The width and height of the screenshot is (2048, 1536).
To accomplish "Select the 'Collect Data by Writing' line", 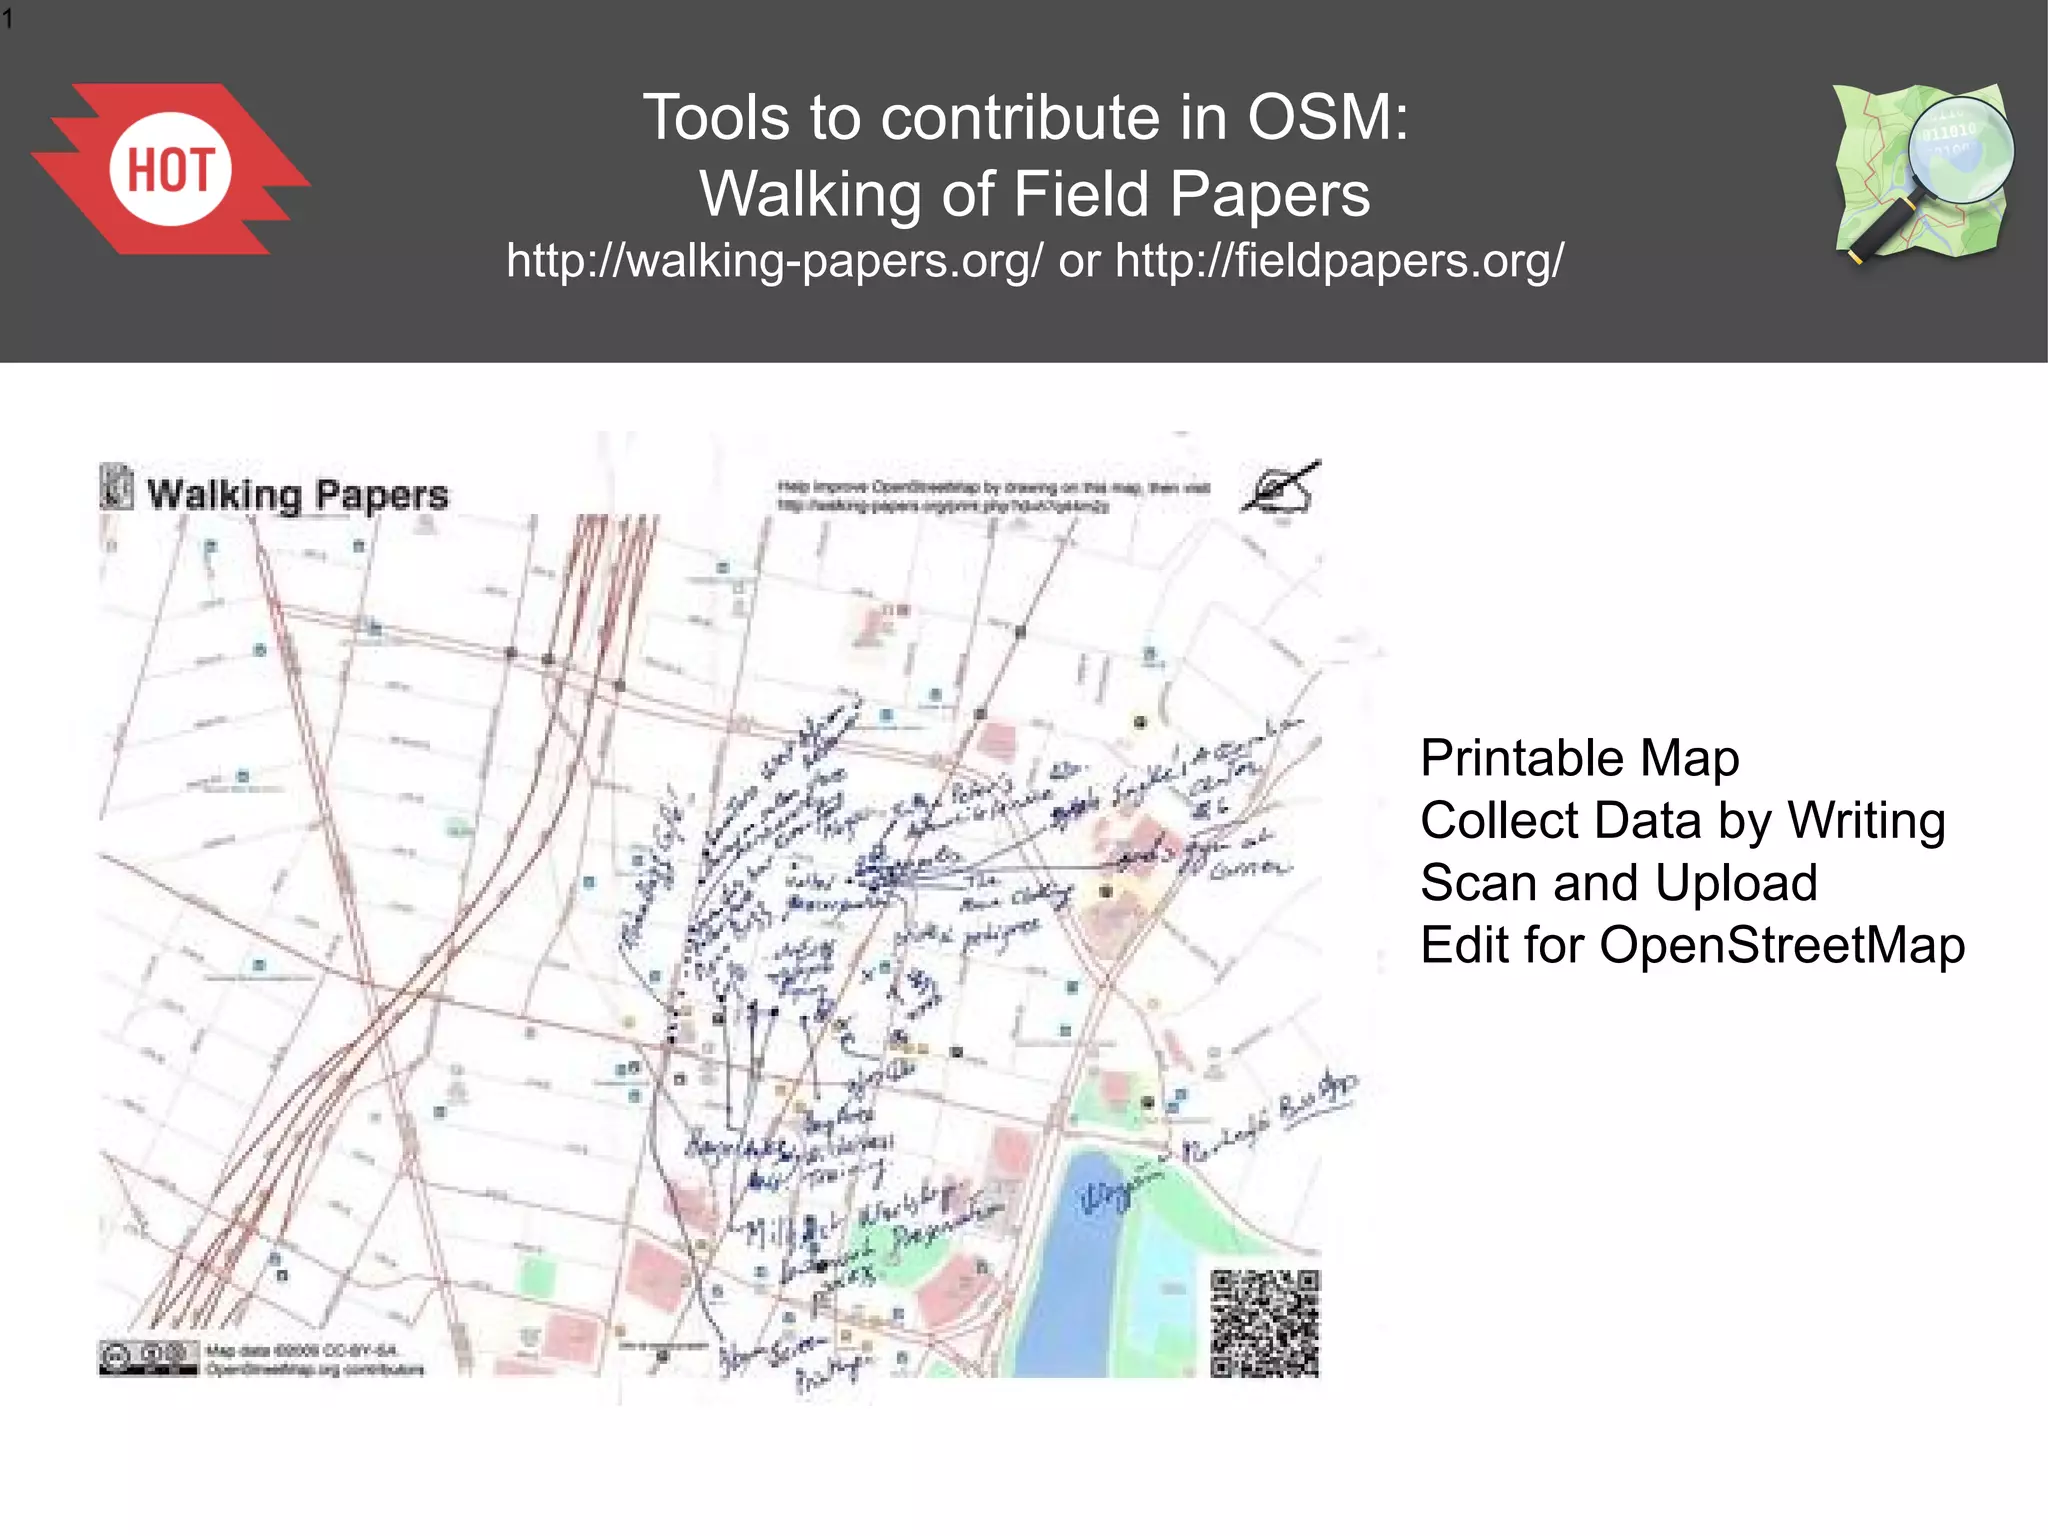I will [1683, 821].
